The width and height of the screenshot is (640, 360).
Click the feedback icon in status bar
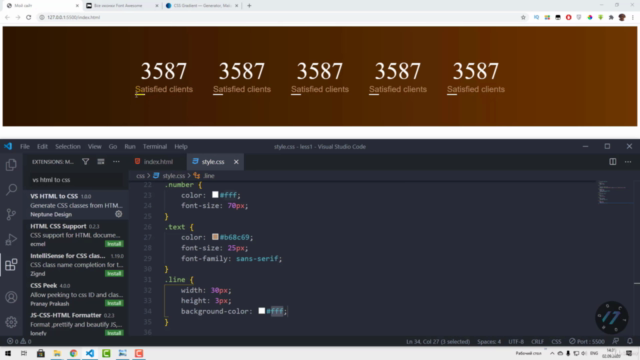point(616,341)
